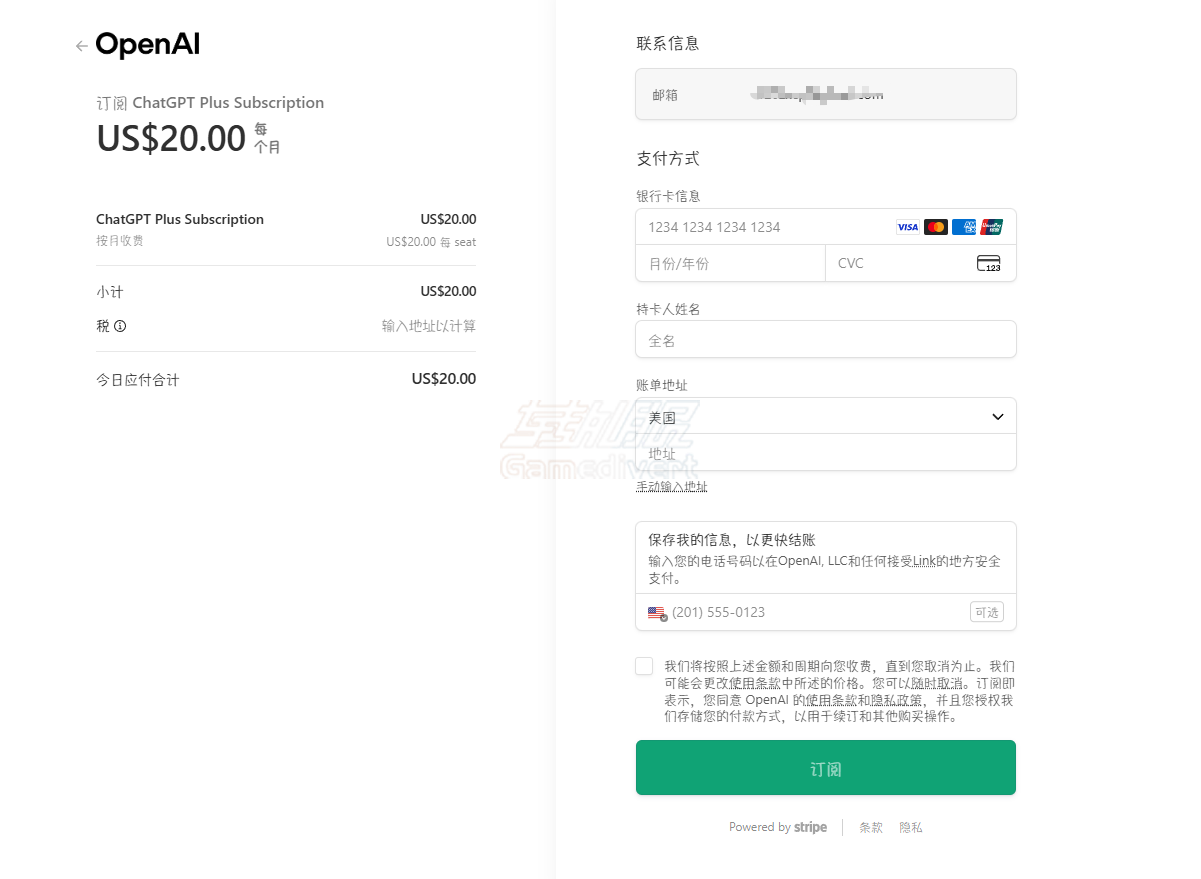This screenshot has width=1201, height=879.
Task: Click the 地址 billing address field
Action: [826, 453]
